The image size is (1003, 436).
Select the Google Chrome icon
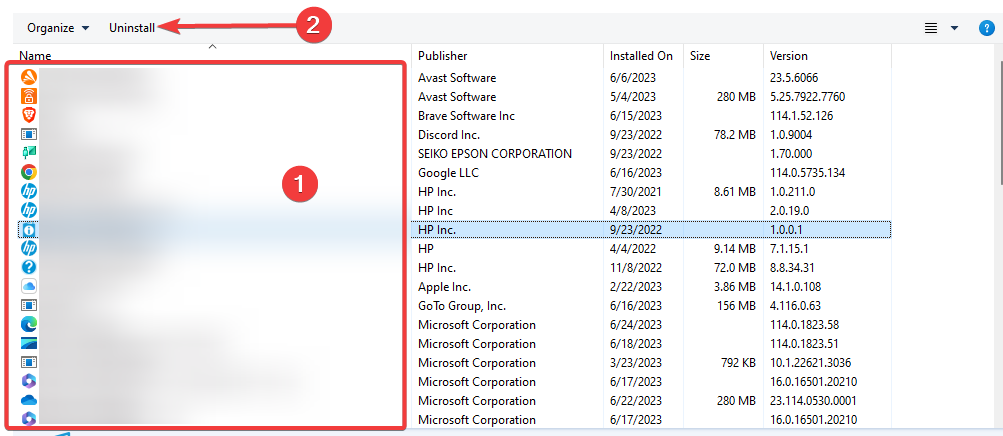tap(29, 172)
